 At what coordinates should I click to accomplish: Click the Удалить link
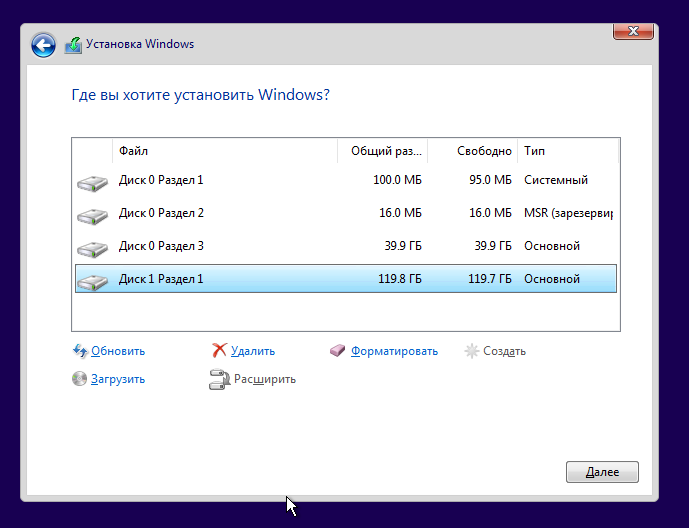(x=253, y=351)
